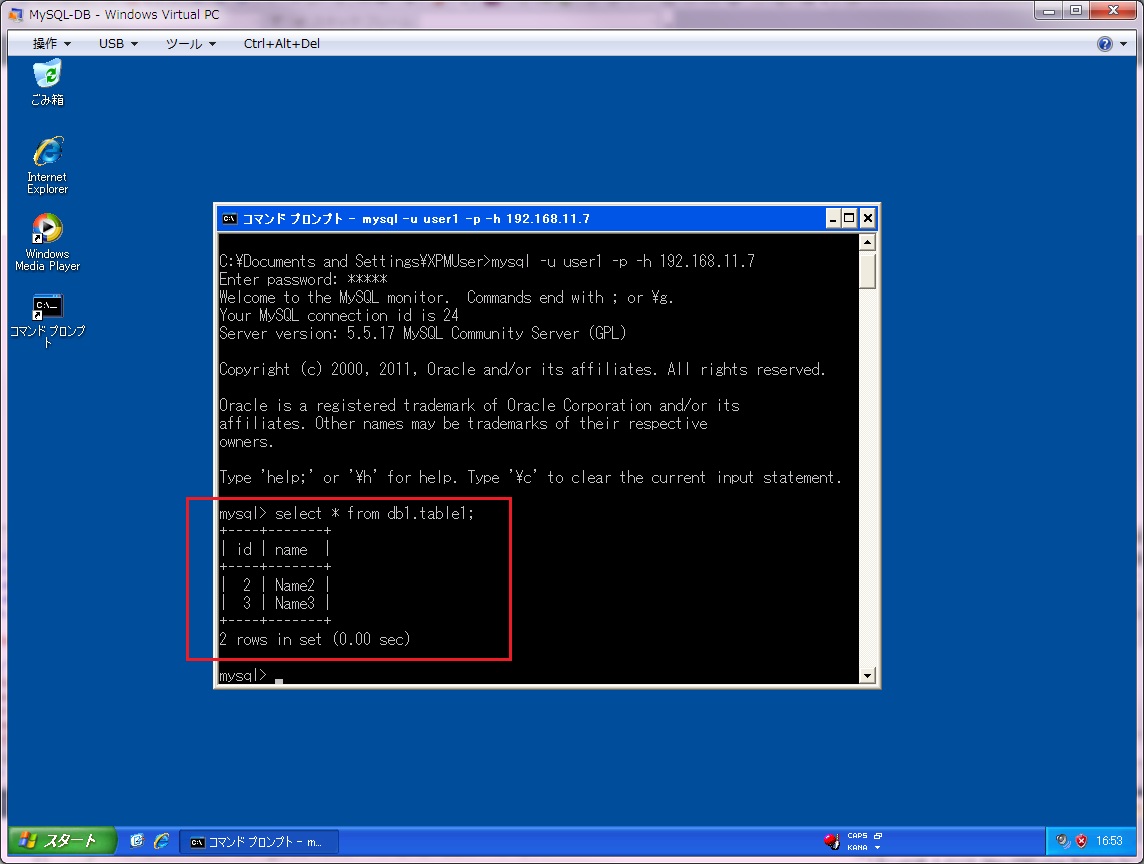The height and width of the screenshot is (864, 1144).
Task: Select the コマンド プロンプト taskbar button
Action: pyautogui.click(x=259, y=841)
